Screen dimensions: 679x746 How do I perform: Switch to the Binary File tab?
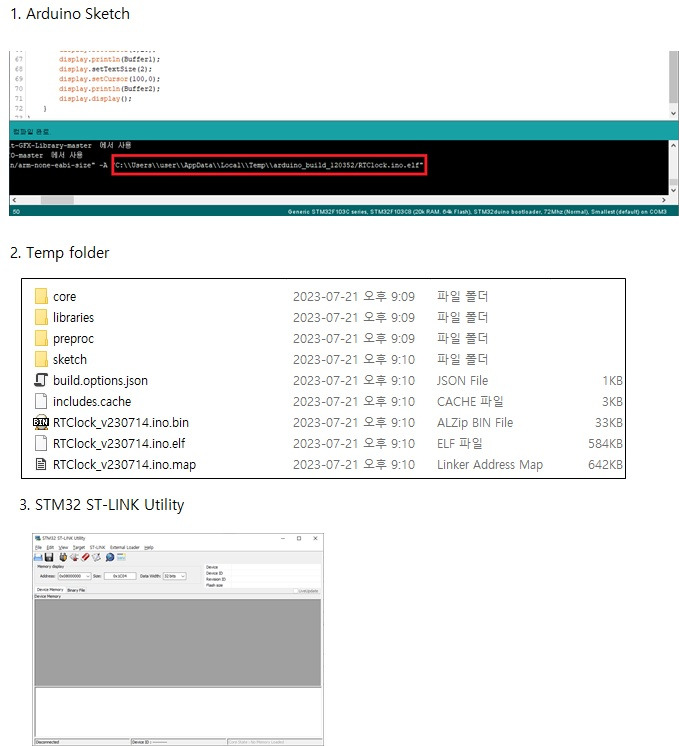click(x=76, y=590)
